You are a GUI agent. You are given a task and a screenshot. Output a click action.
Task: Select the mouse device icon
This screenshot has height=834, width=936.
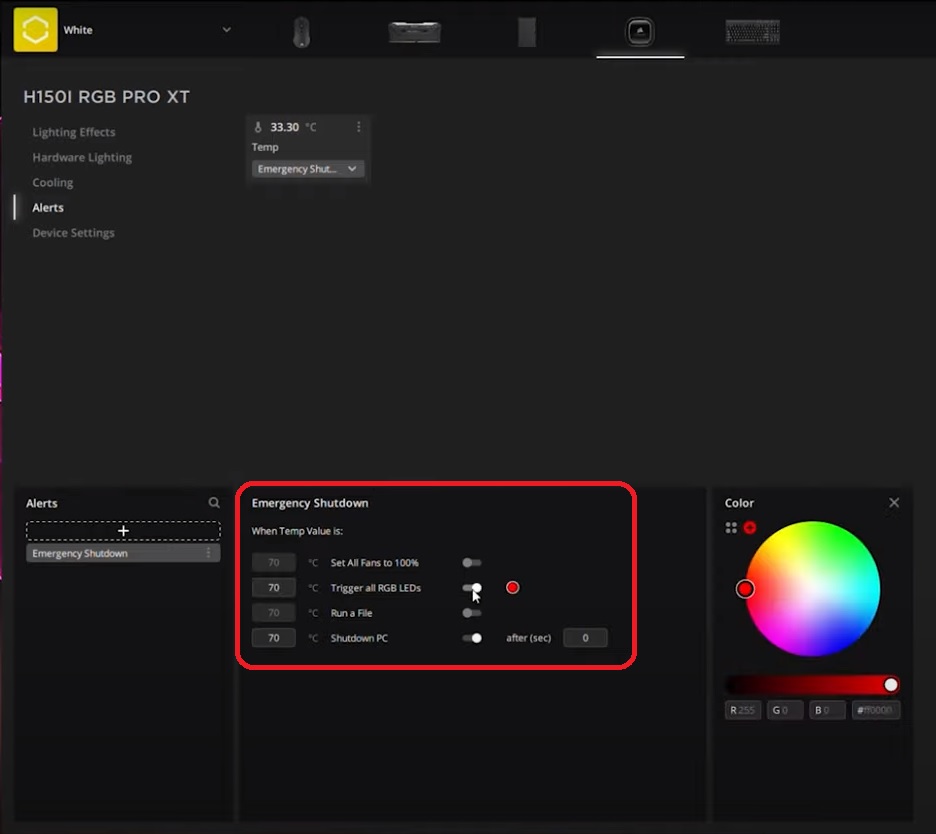301,32
